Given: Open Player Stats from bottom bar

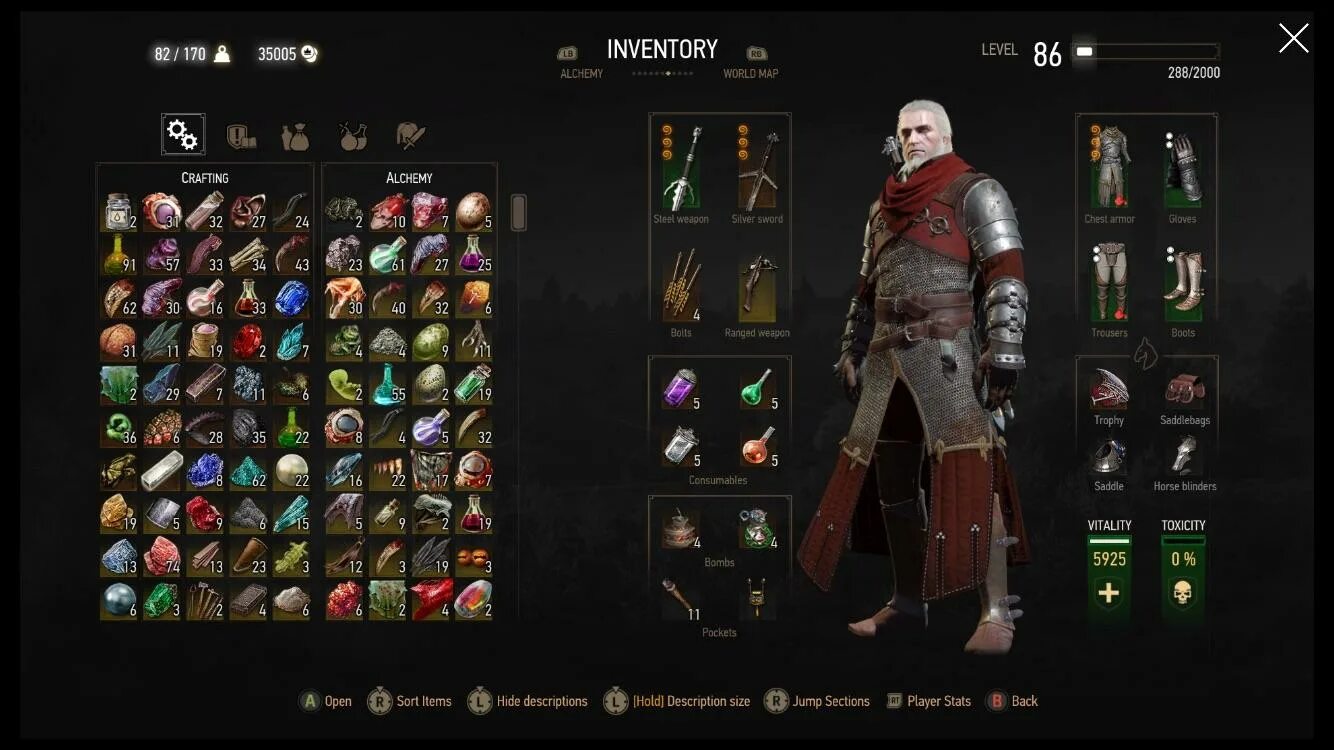Looking at the screenshot, I should pyautogui.click(x=929, y=701).
